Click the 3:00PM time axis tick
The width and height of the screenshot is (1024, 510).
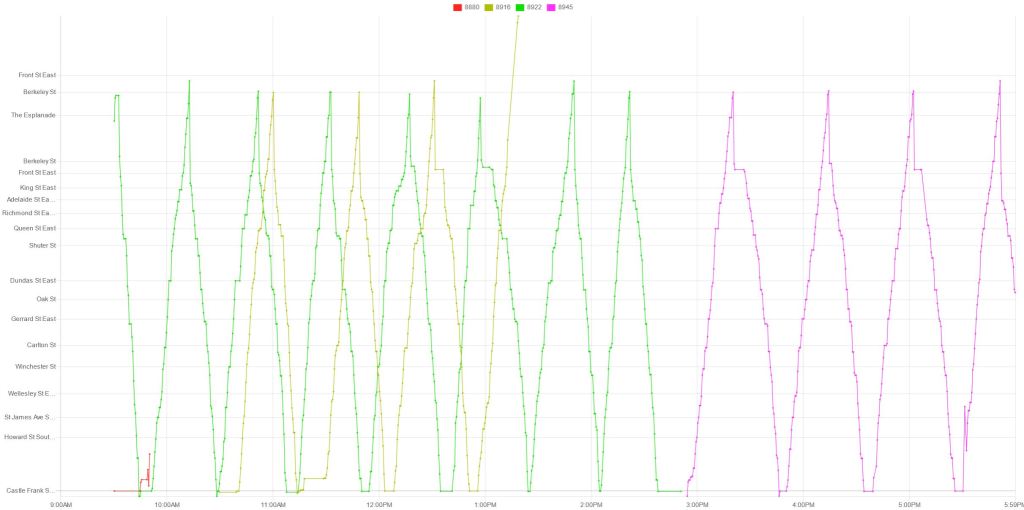696,504
